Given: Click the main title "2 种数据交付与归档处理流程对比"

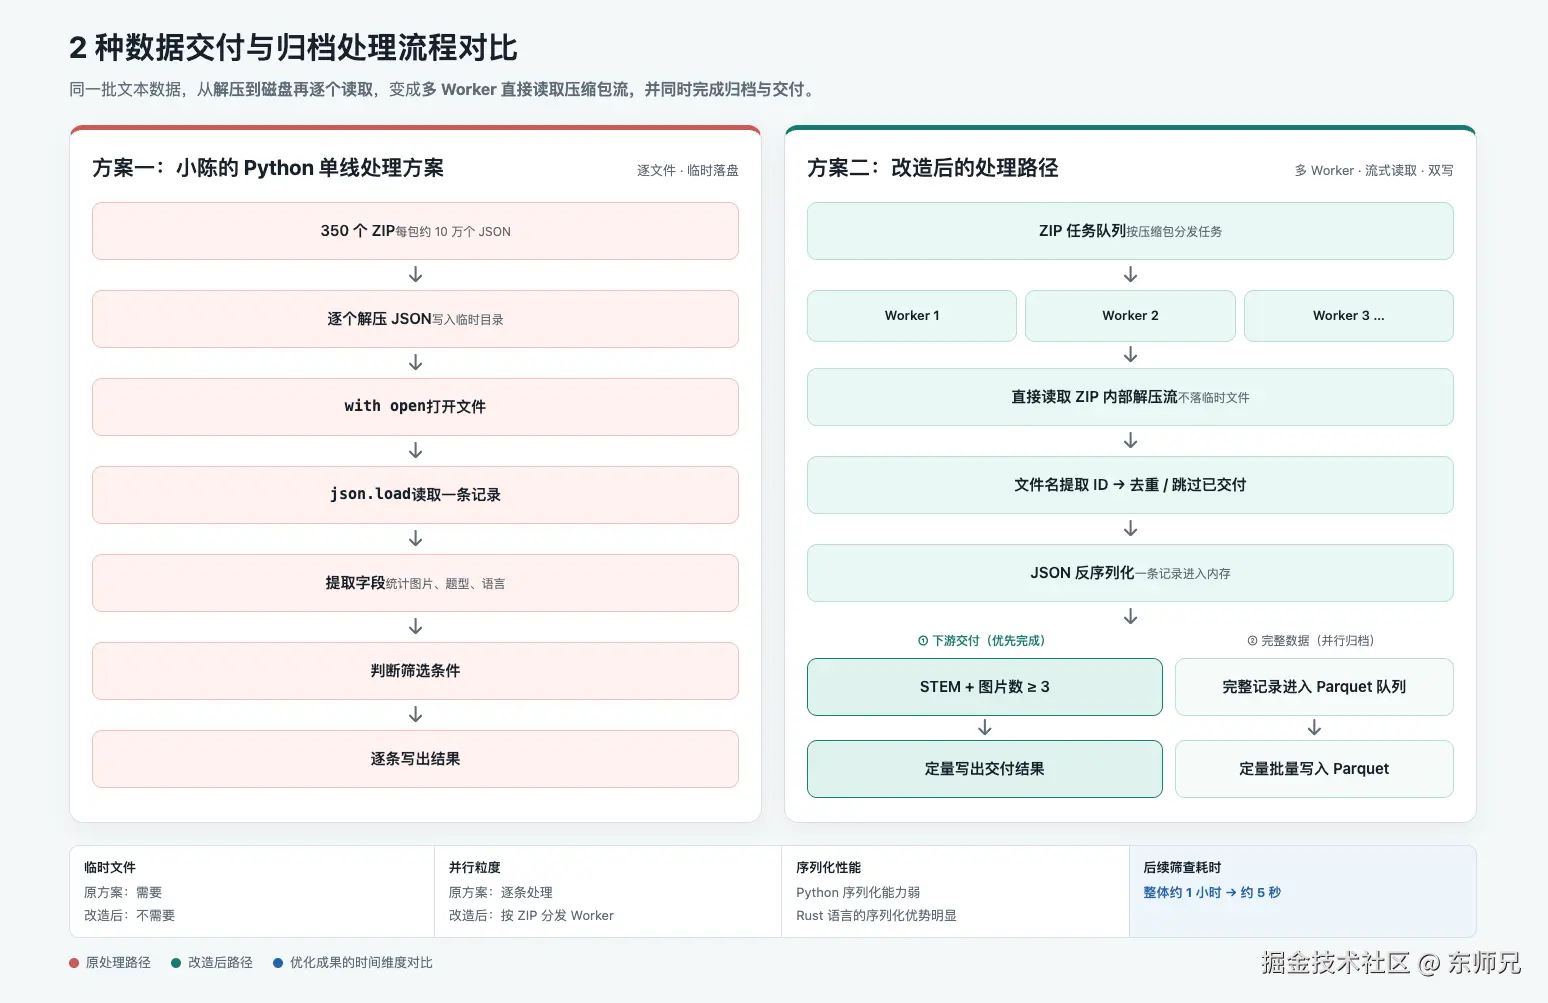Looking at the screenshot, I should 293,48.
